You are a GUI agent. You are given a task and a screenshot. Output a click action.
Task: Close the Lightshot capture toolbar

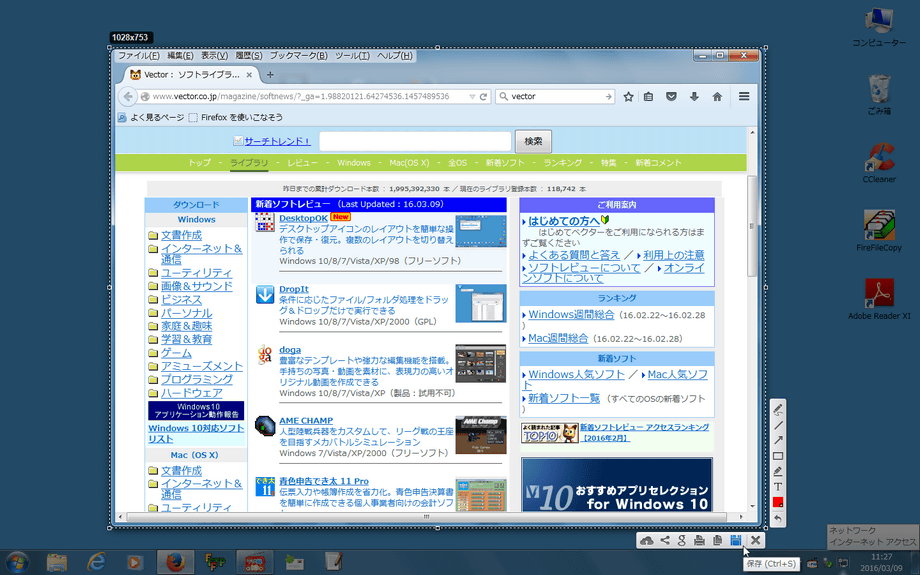click(756, 540)
